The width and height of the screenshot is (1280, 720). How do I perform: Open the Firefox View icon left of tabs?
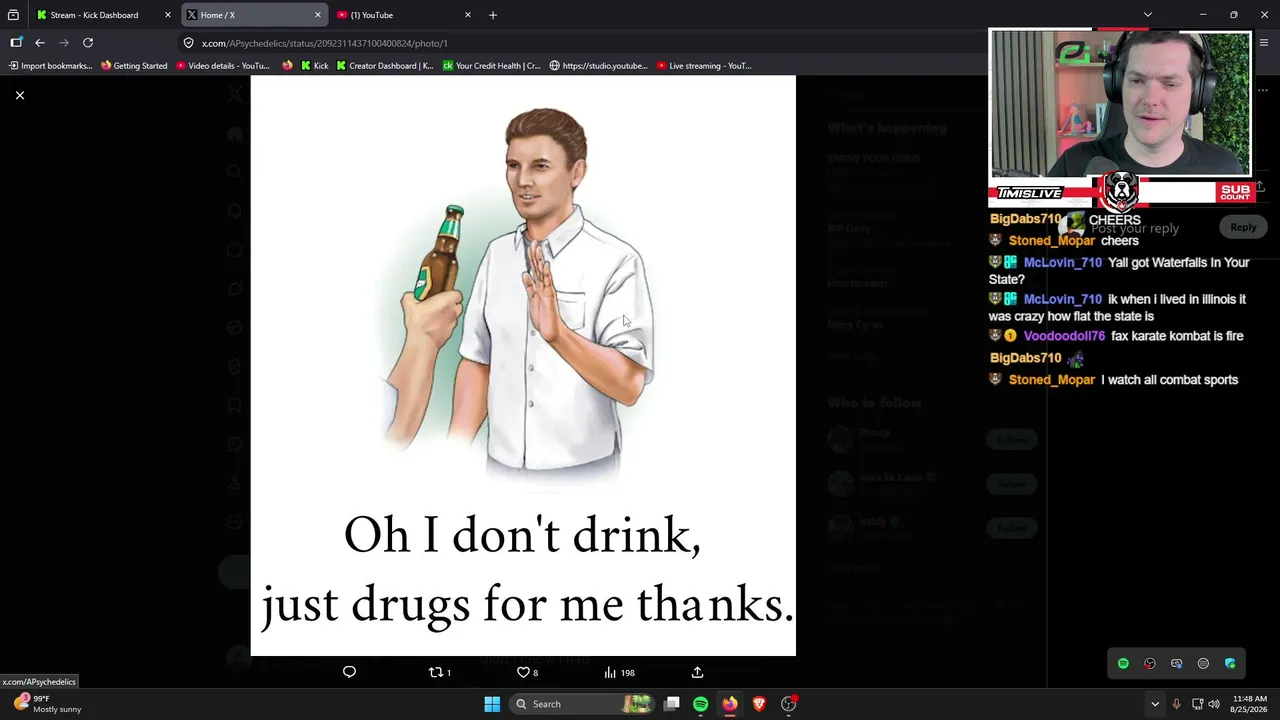point(13,15)
